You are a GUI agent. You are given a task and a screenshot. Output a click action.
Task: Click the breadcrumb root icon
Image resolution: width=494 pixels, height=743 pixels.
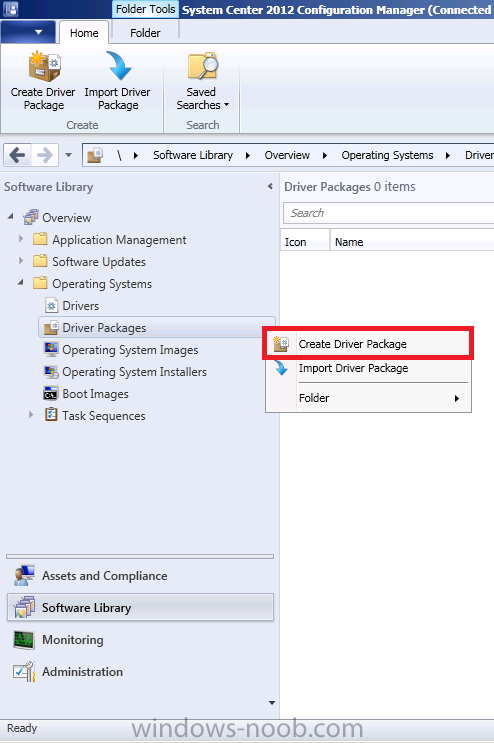pos(95,155)
